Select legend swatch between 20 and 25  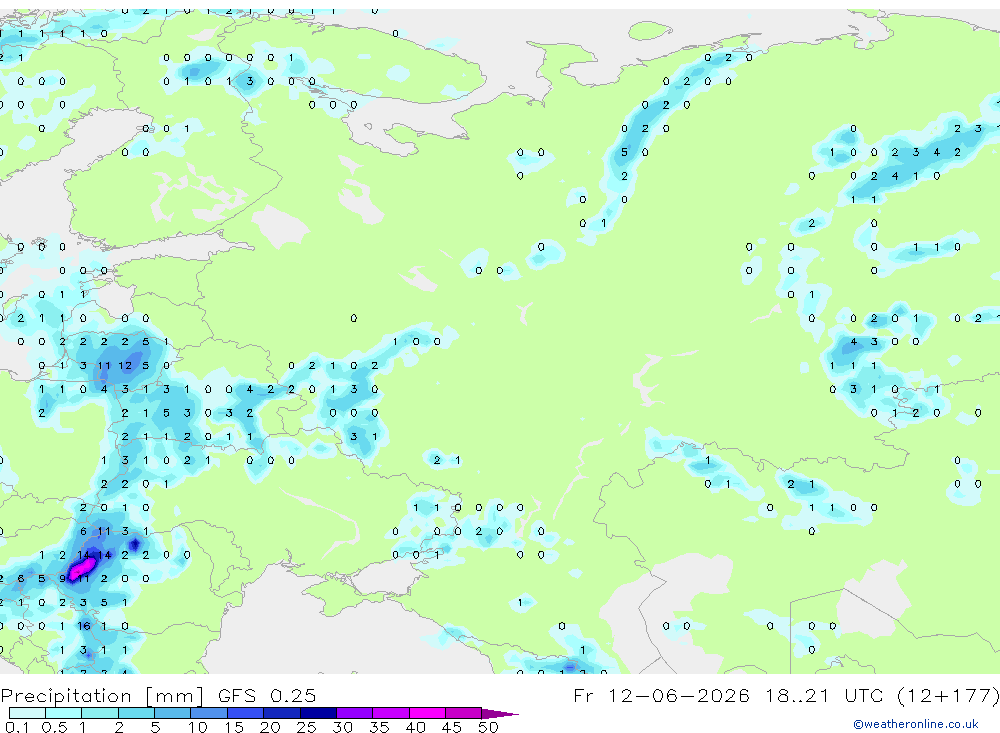pos(282,713)
